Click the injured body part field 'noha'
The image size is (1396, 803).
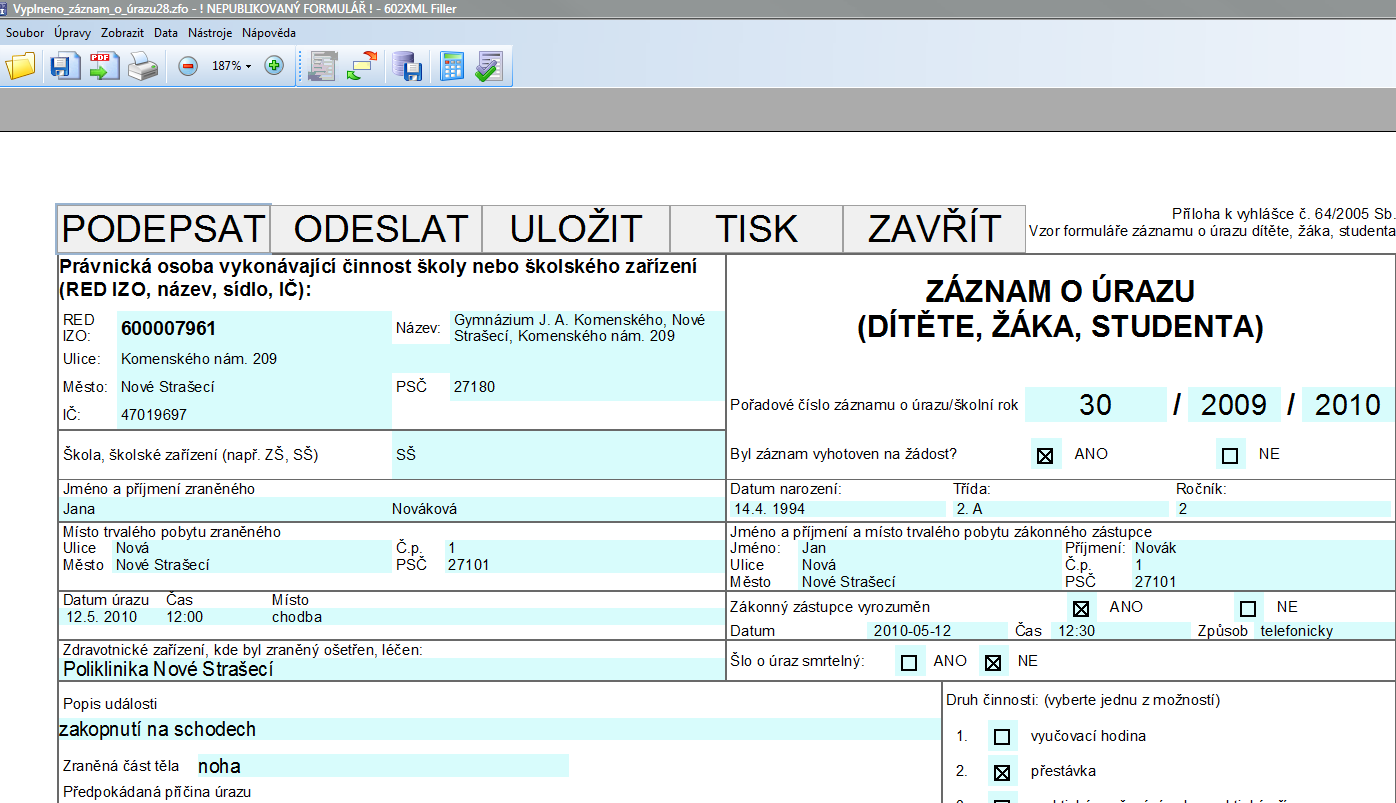click(383, 766)
